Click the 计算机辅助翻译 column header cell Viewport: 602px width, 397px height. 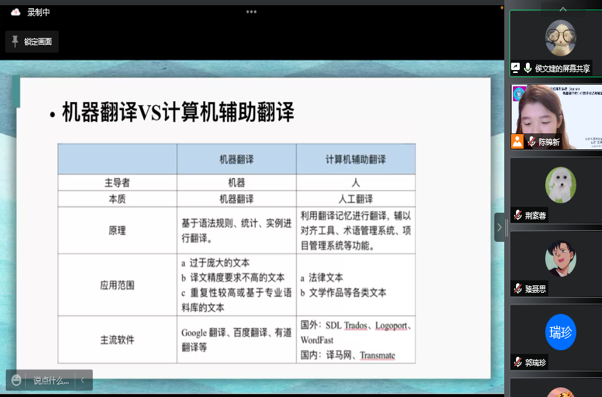tap(356, 159)
